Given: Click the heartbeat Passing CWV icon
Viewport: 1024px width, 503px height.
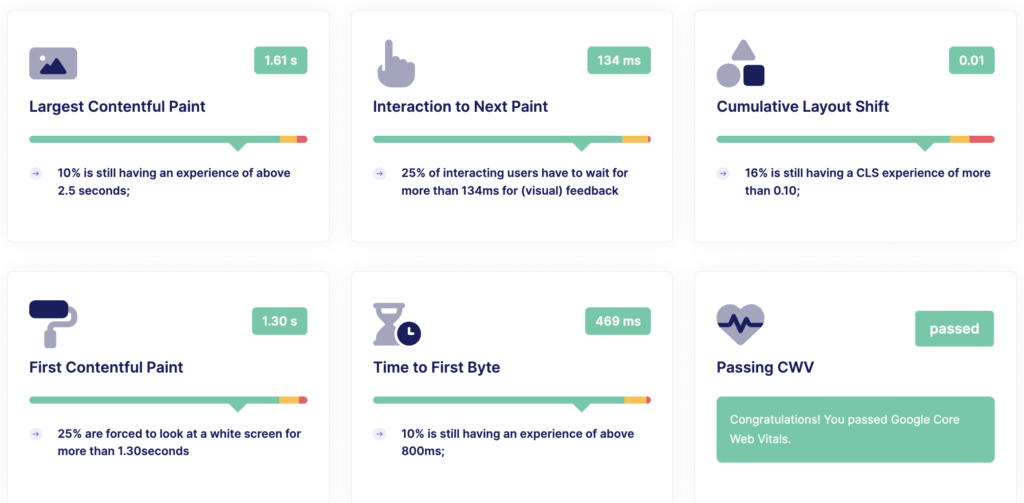Looking at the screenshot, I should pyautogui.click(x=741, y=325).
